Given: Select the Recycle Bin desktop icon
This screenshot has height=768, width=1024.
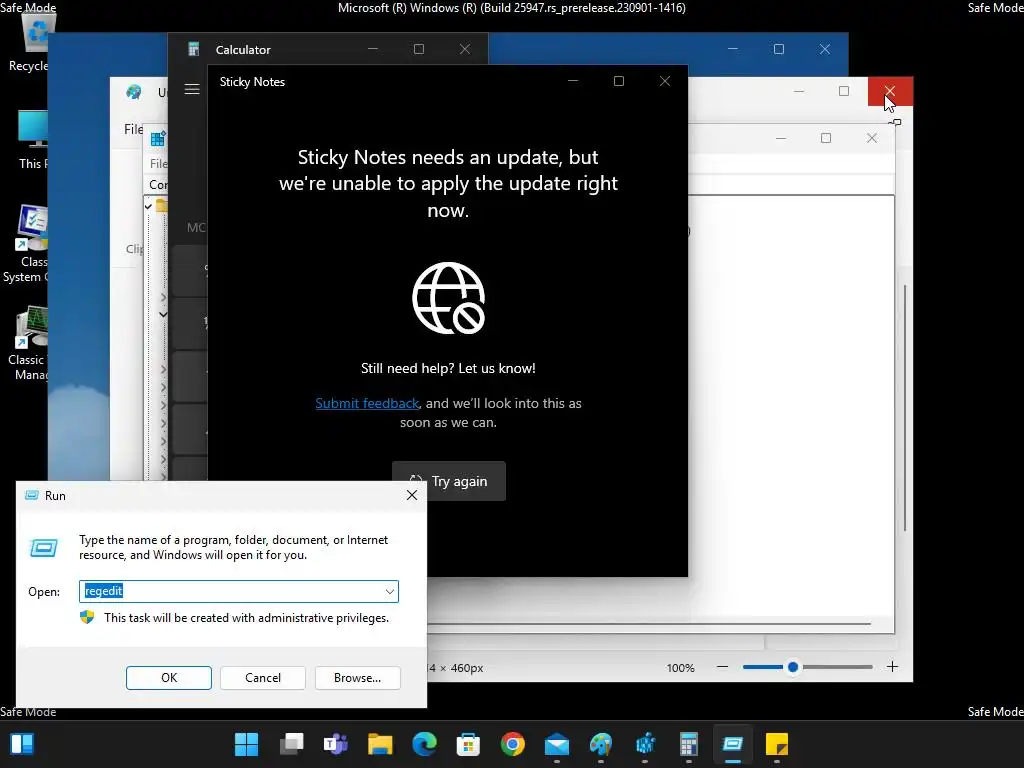Looking at the screenshot, I should (30, 39).
